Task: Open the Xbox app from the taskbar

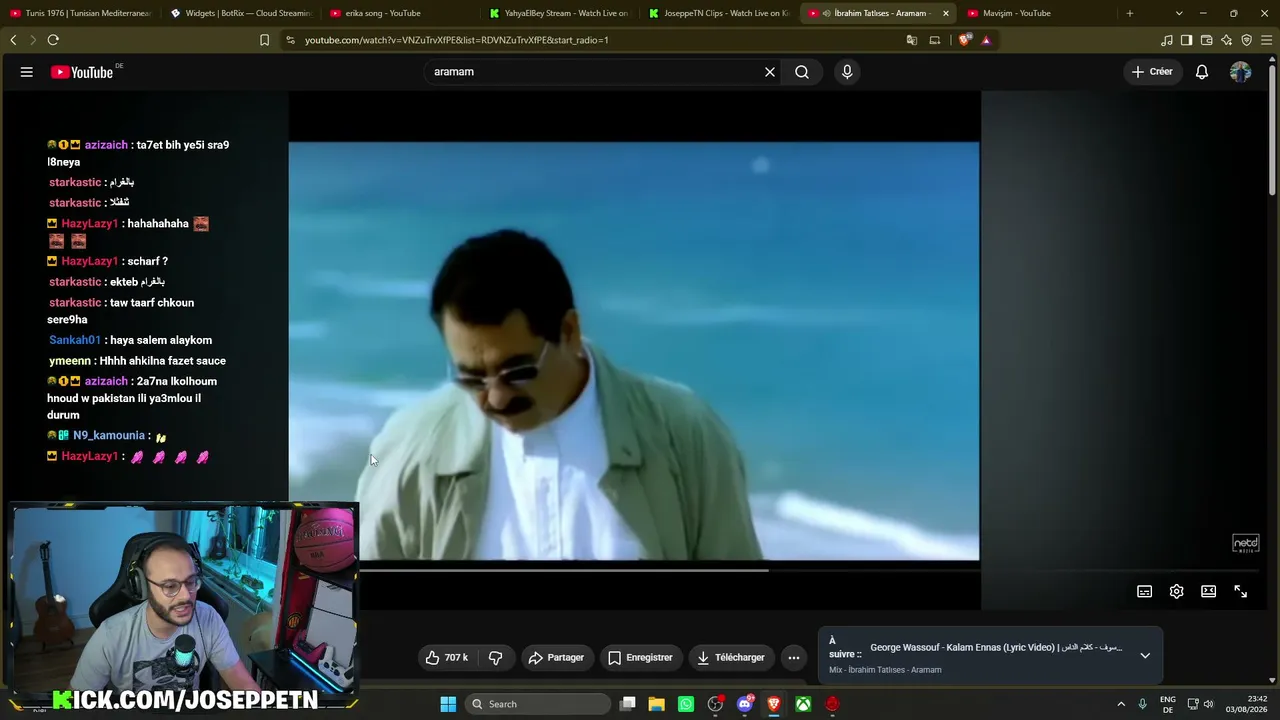Action: pos(803,704)
